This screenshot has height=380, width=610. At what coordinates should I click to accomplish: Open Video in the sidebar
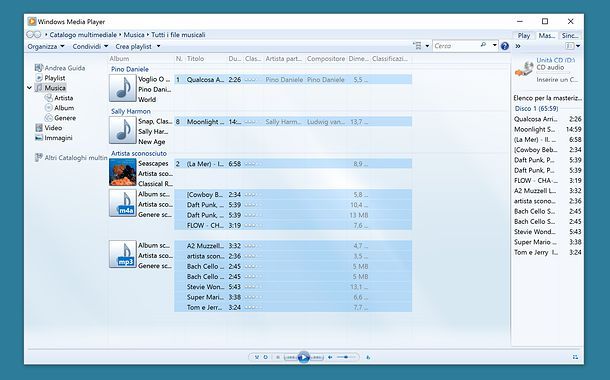coord(49,128)
